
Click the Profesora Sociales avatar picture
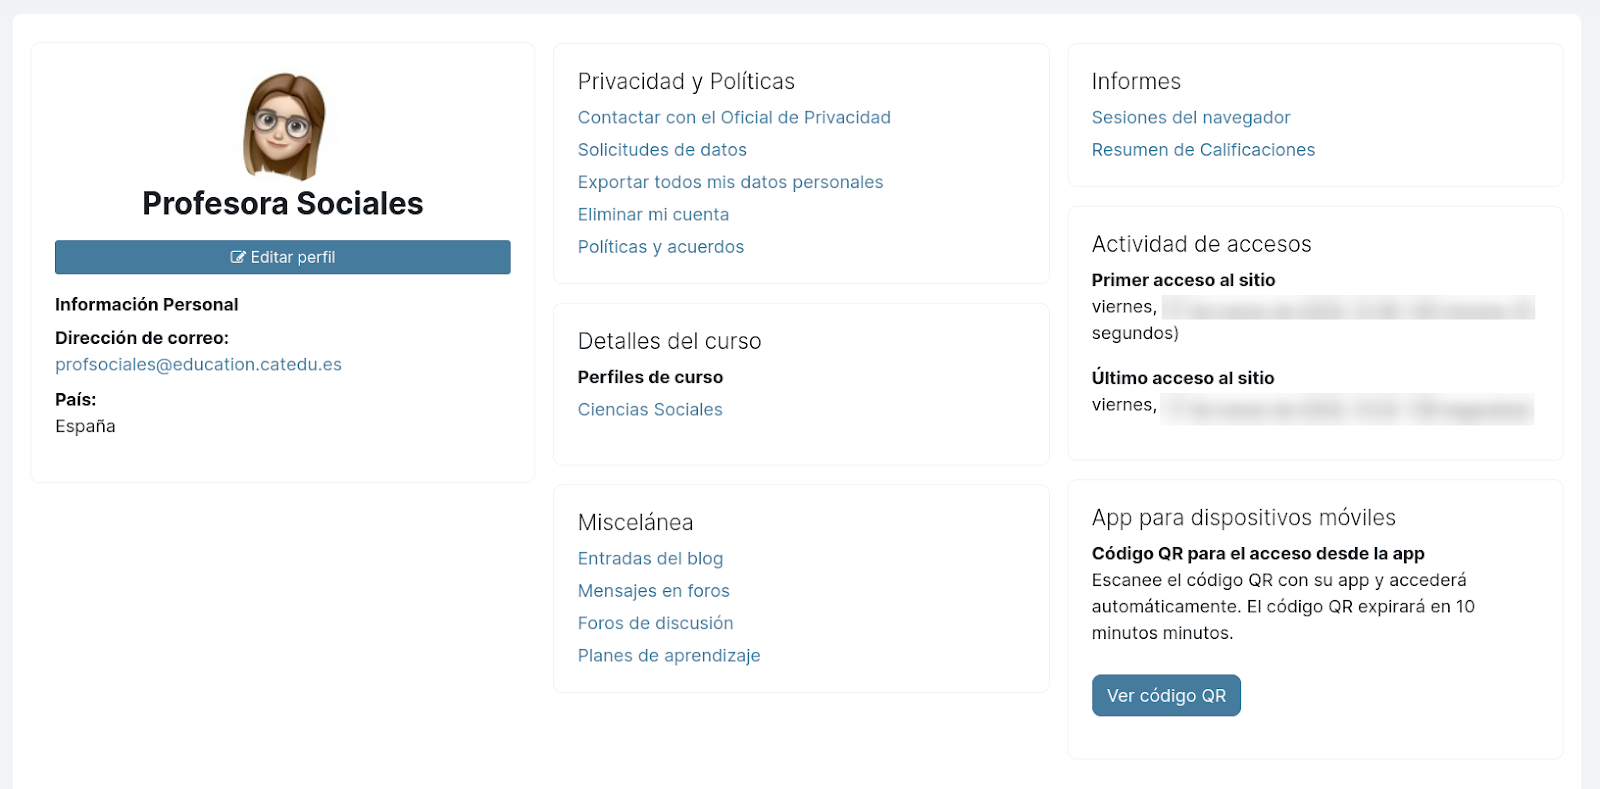coord(284,127)
